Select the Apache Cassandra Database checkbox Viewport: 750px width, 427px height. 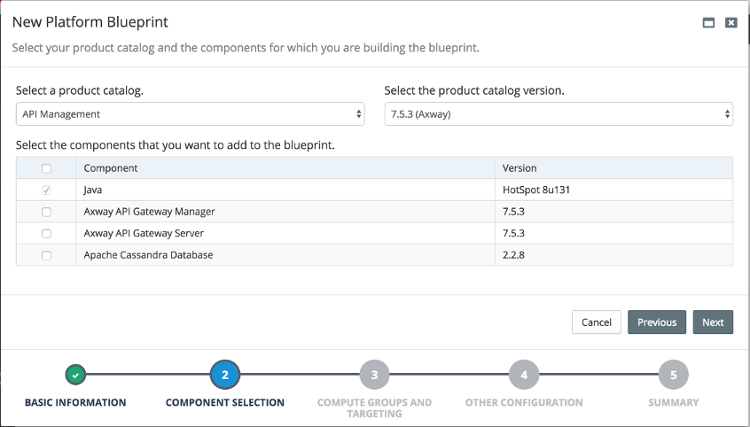tap(46, 255)
